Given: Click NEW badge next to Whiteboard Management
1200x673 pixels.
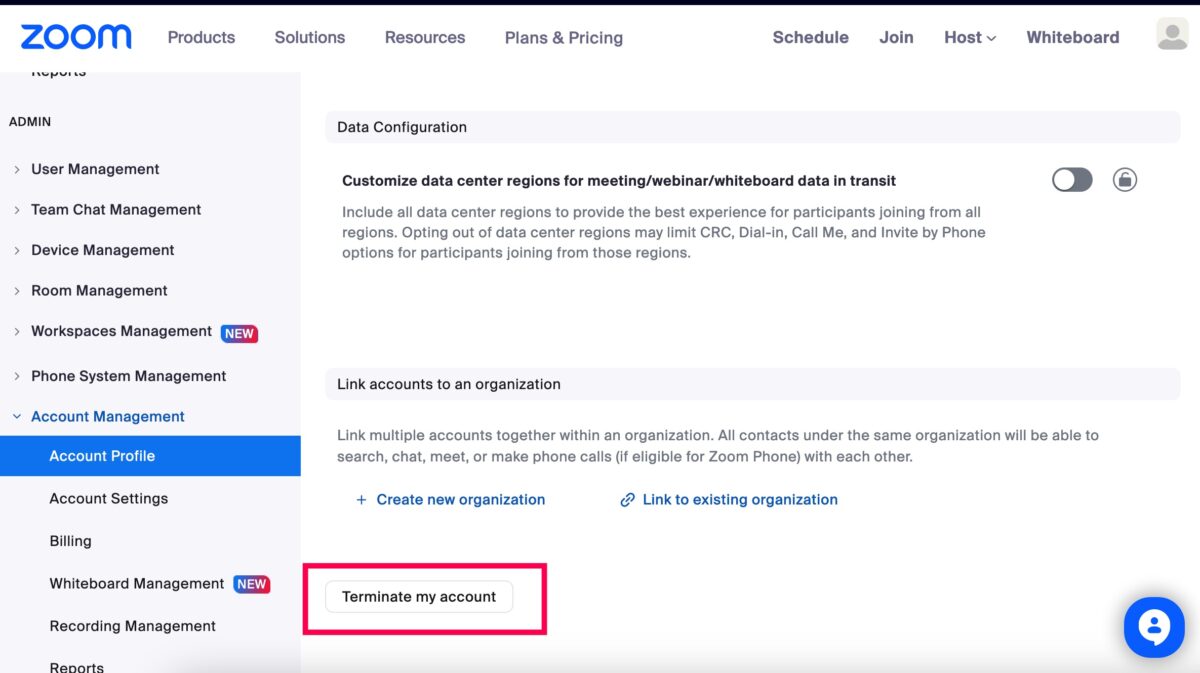Looking at the screenshot, I should (x=251, y=584).
